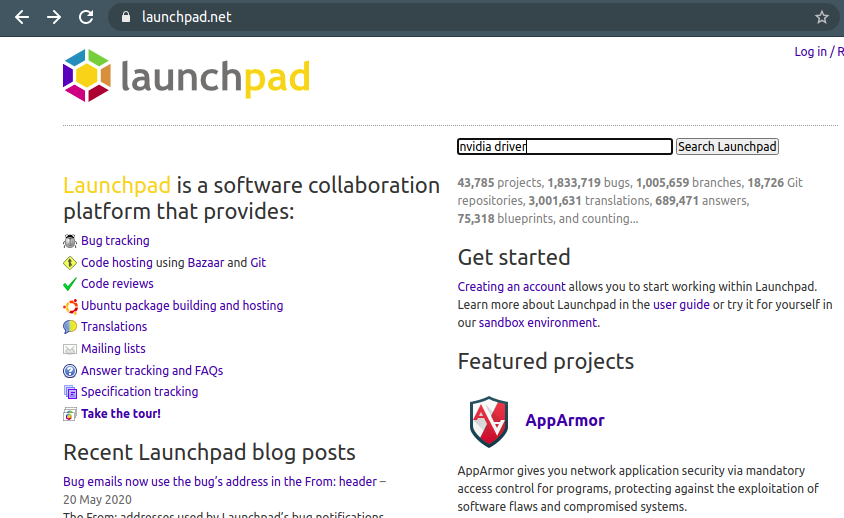
Task: Open the Specification tracking link
Action: (x=139, y=391)
